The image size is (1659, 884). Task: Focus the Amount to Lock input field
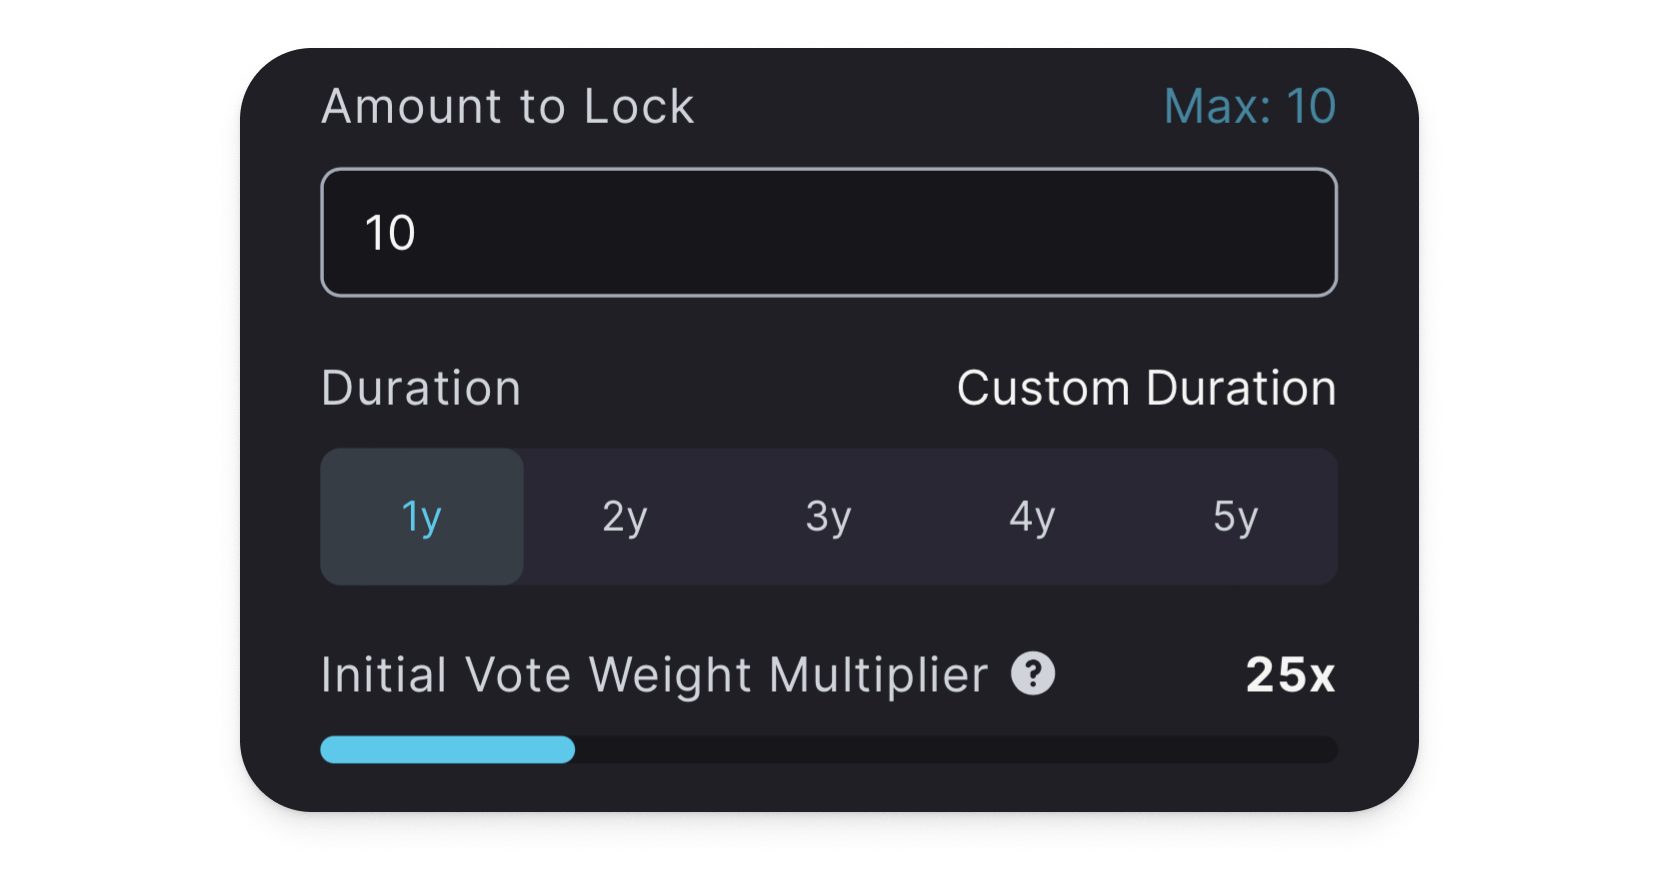829,232
